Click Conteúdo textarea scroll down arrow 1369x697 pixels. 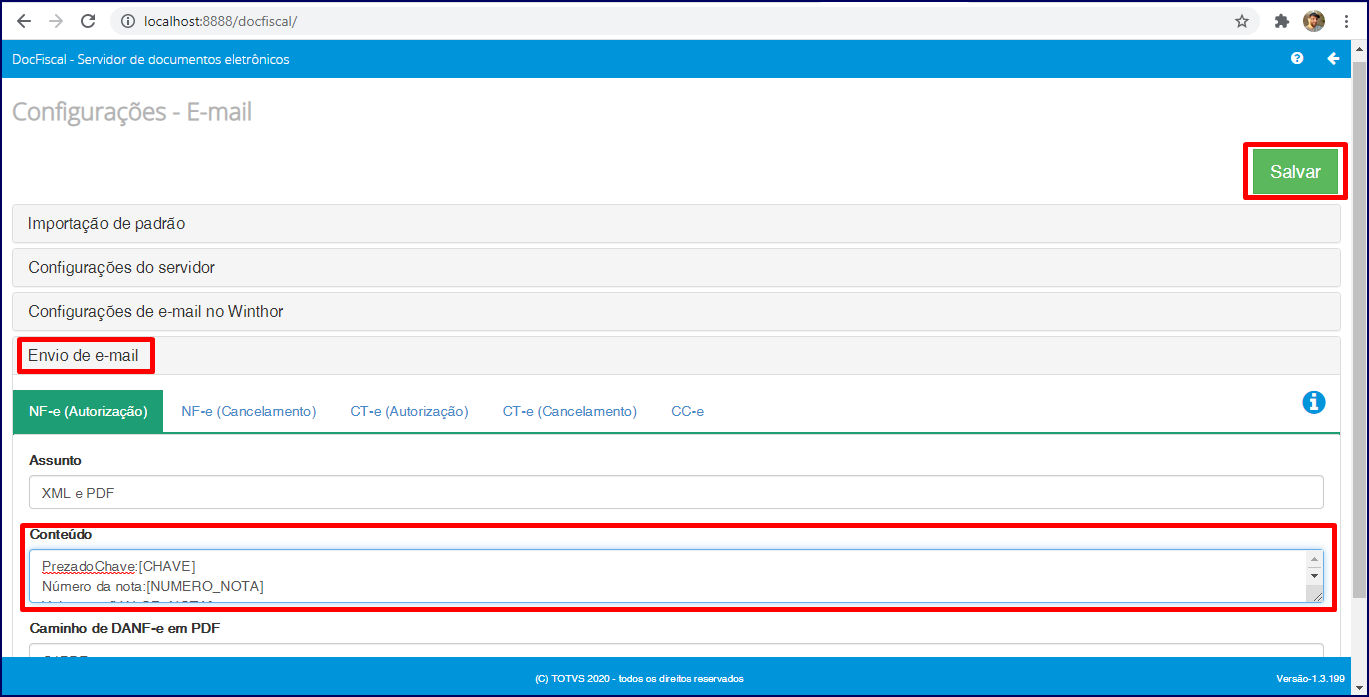1314,576
